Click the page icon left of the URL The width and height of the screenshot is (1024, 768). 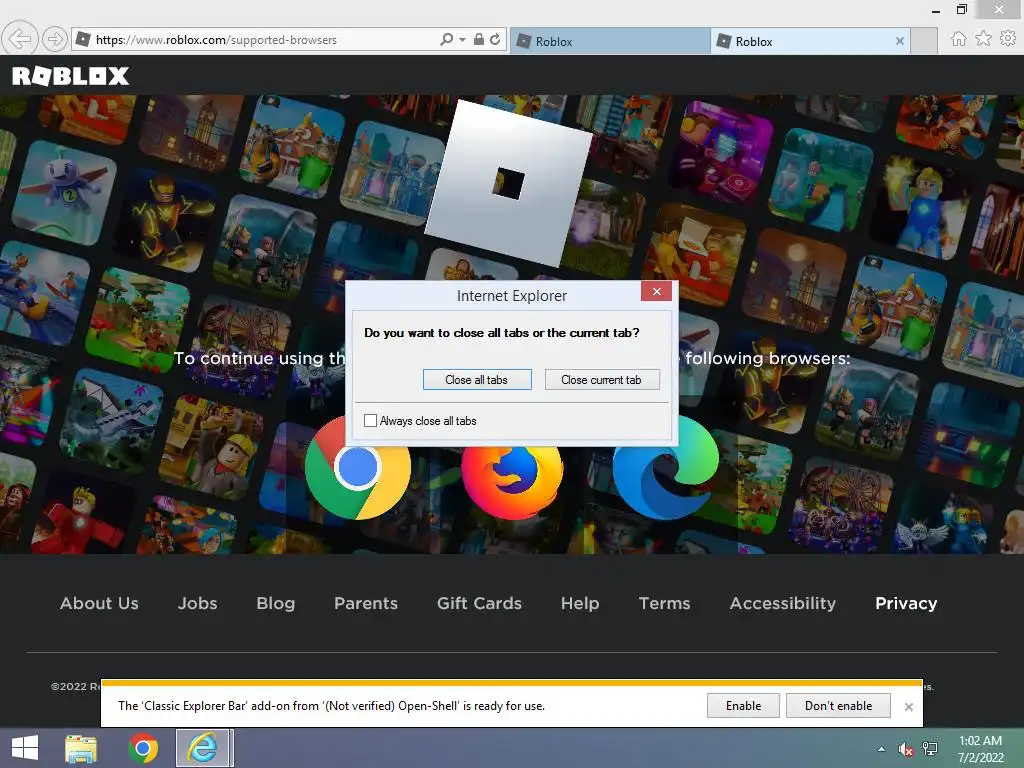point(82,40)
